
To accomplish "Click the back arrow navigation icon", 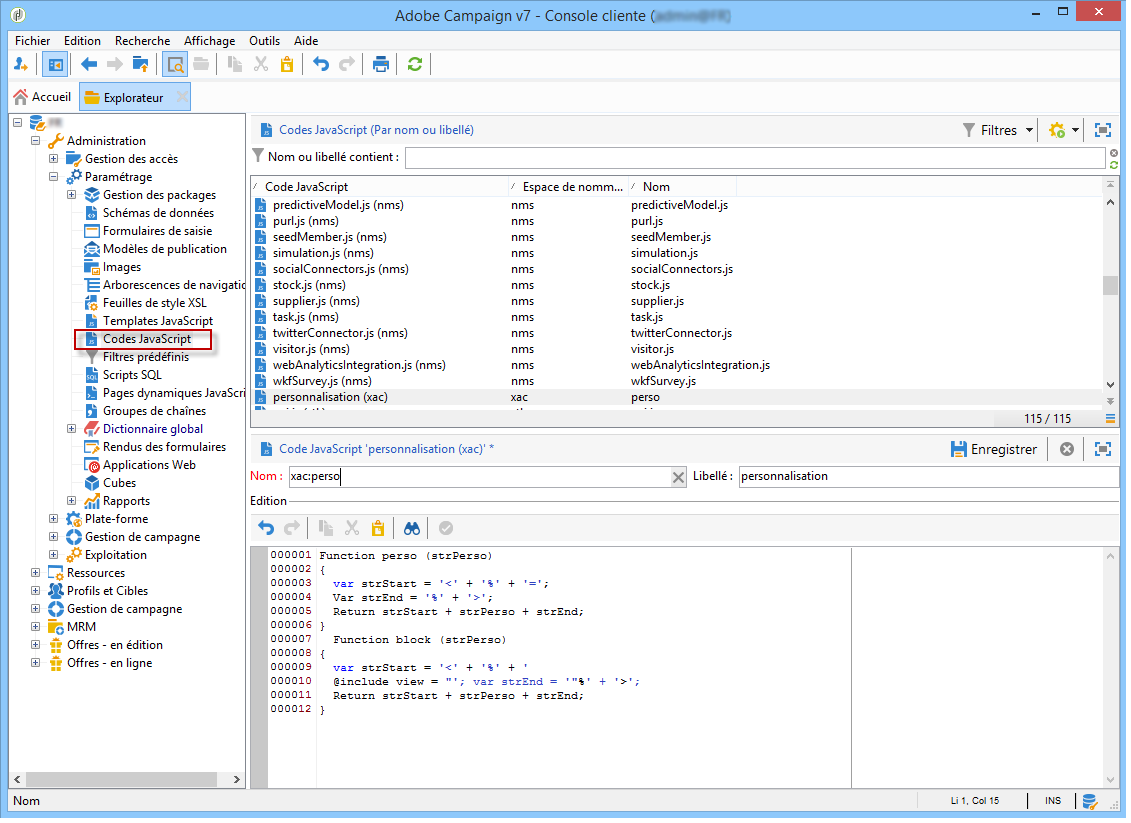I will (x=89, y=65).
